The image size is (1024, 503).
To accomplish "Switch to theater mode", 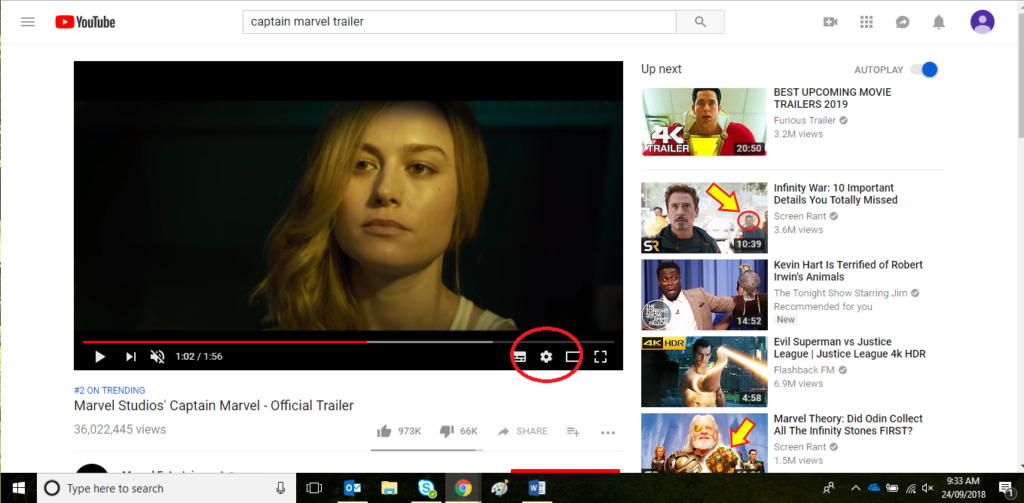I will click(x=573, y=357).
